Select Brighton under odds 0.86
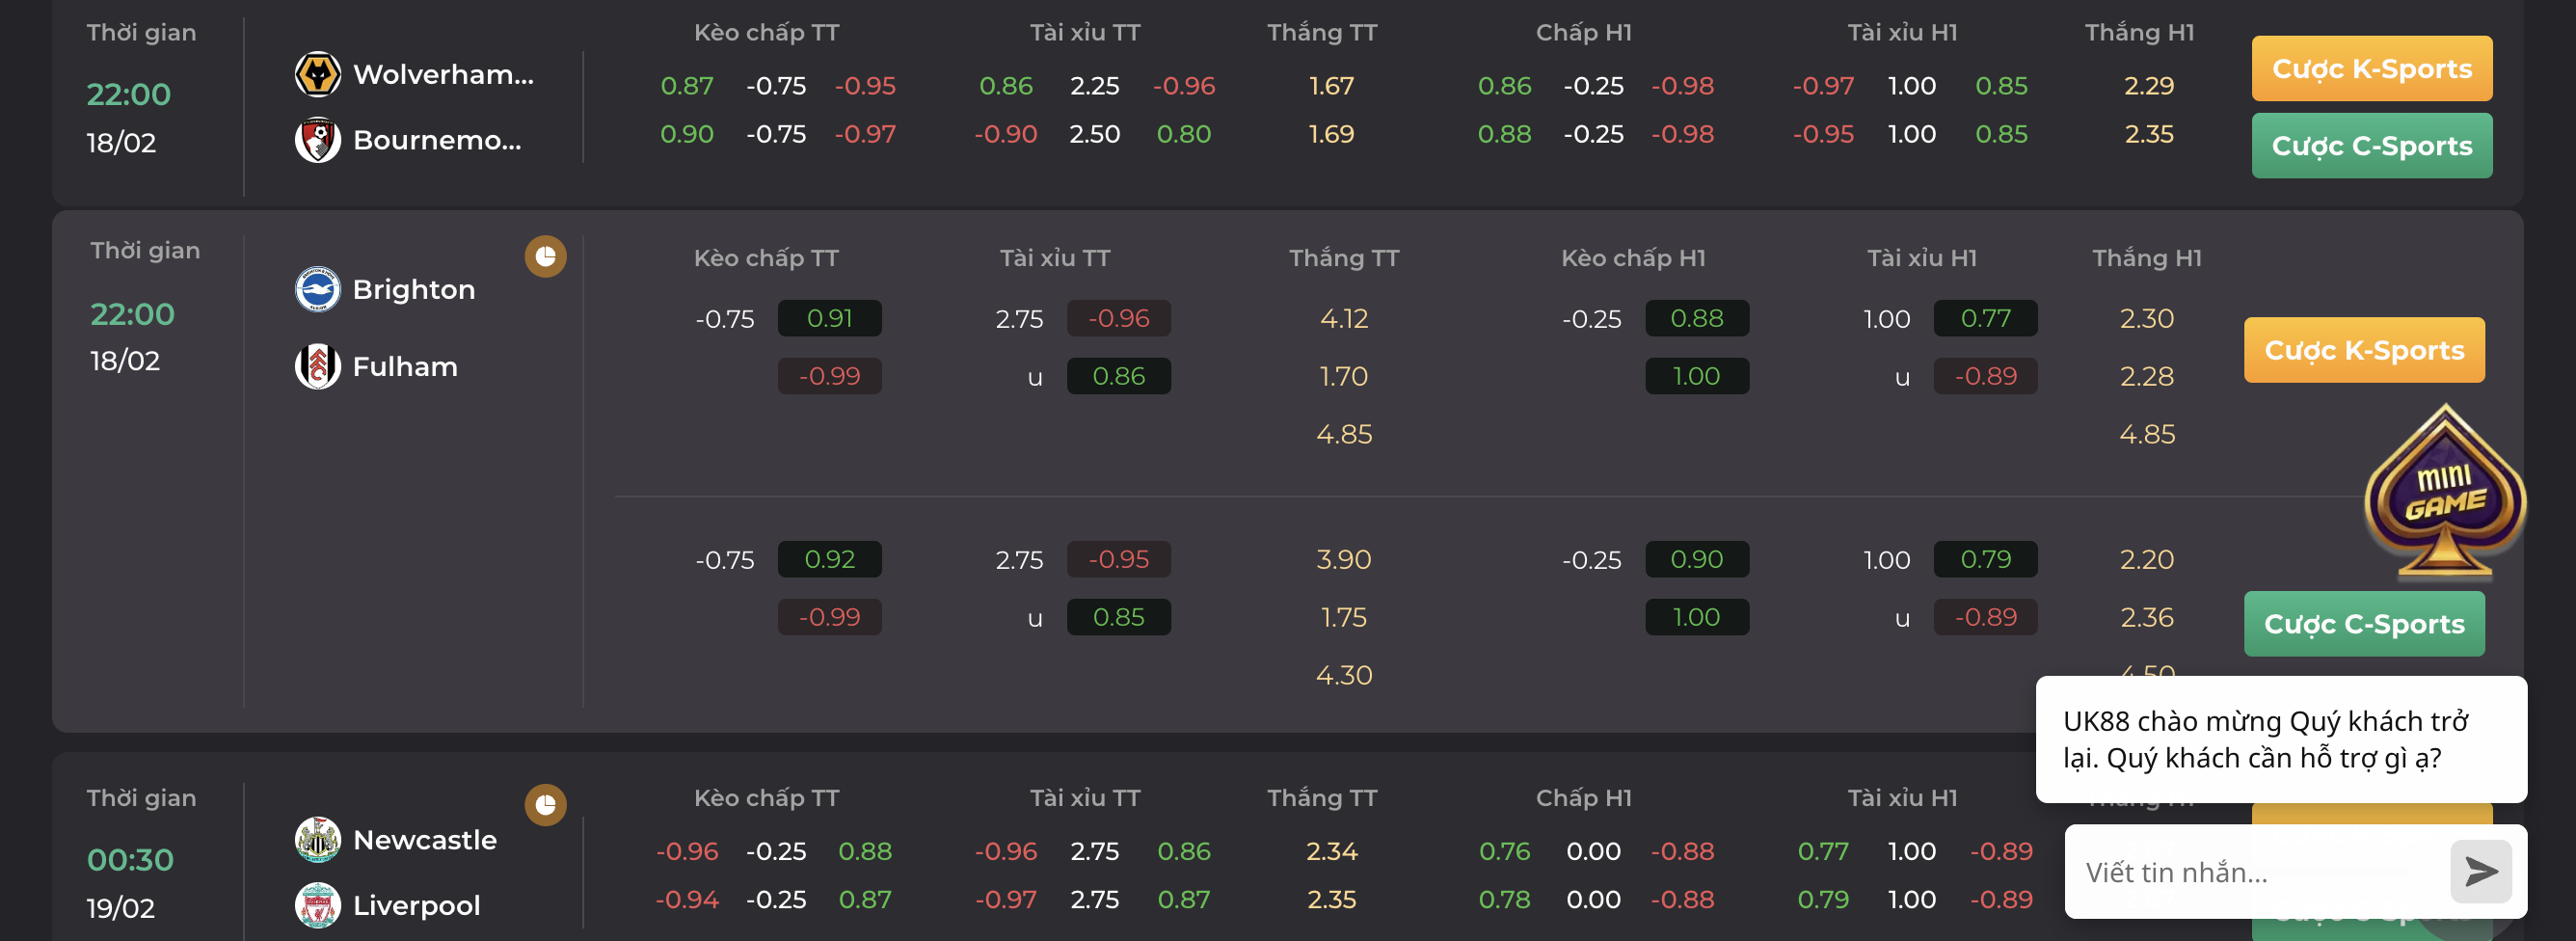The image size is (2576, 941). (1118, 376)
